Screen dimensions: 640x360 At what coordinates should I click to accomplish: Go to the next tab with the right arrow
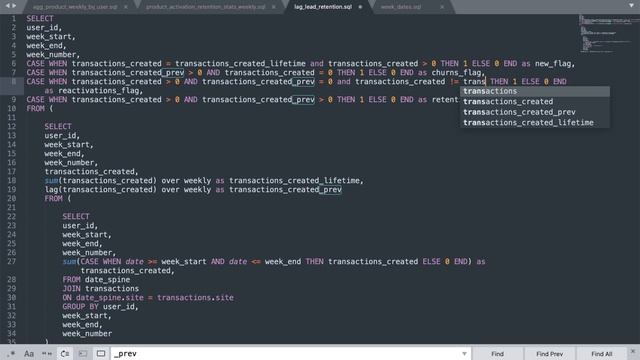click(x=14, y=6)
